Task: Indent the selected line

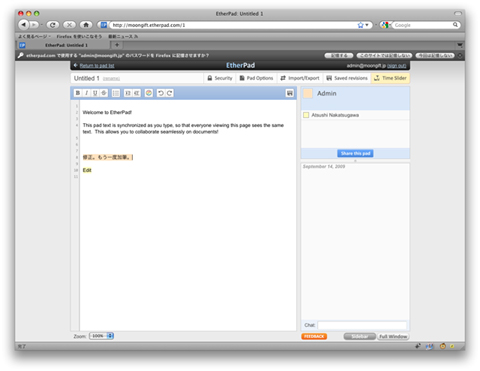Action: pos(128,93)
